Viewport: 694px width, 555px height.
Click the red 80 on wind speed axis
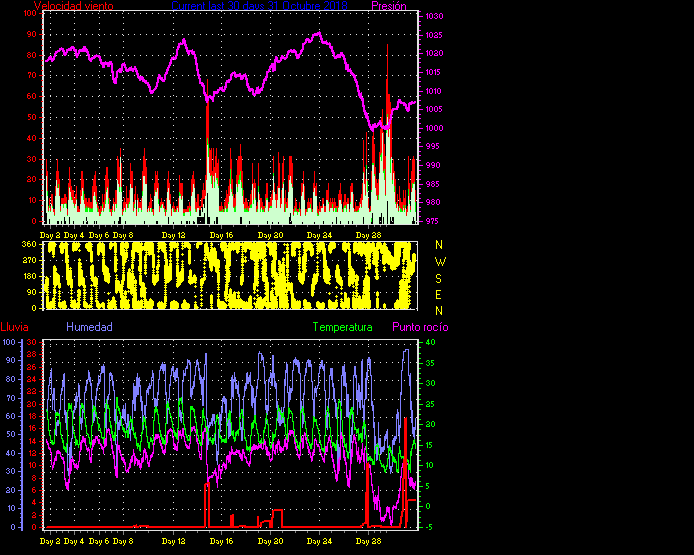click(32, 55)
